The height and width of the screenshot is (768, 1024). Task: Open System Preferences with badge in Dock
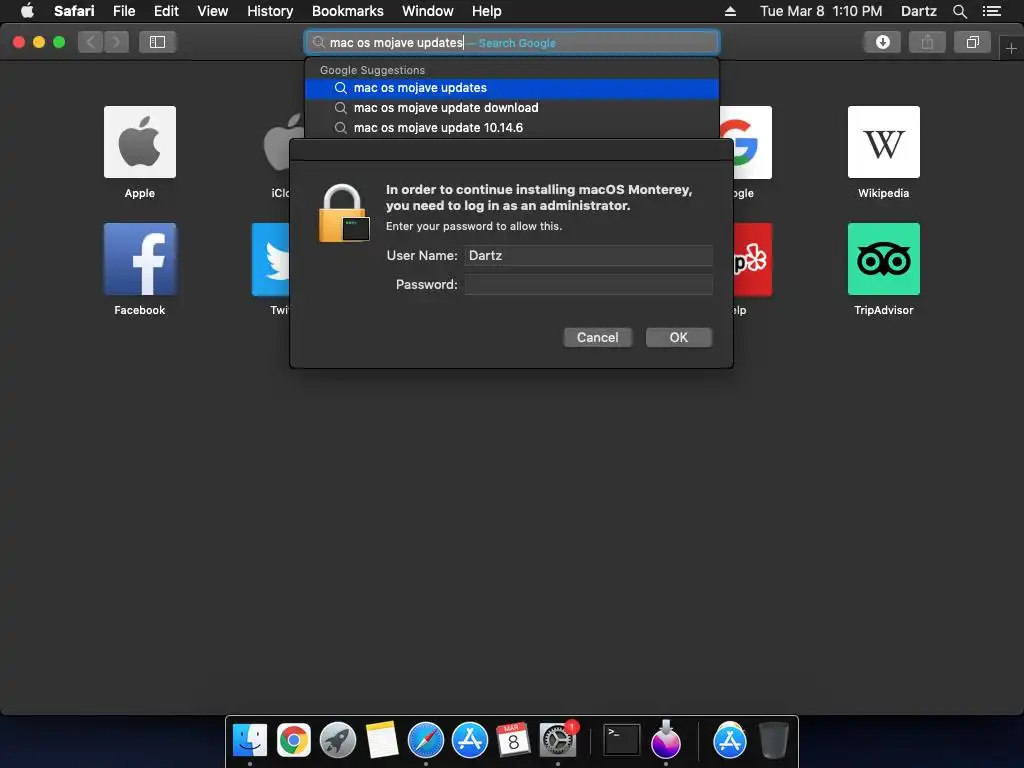pos(558,741)
